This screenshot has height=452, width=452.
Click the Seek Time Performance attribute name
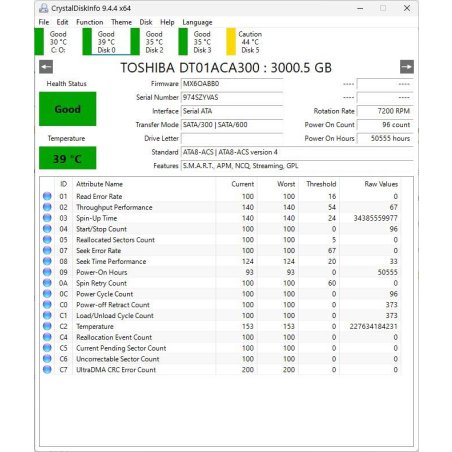pyautogui.click(x=111, y=261)
